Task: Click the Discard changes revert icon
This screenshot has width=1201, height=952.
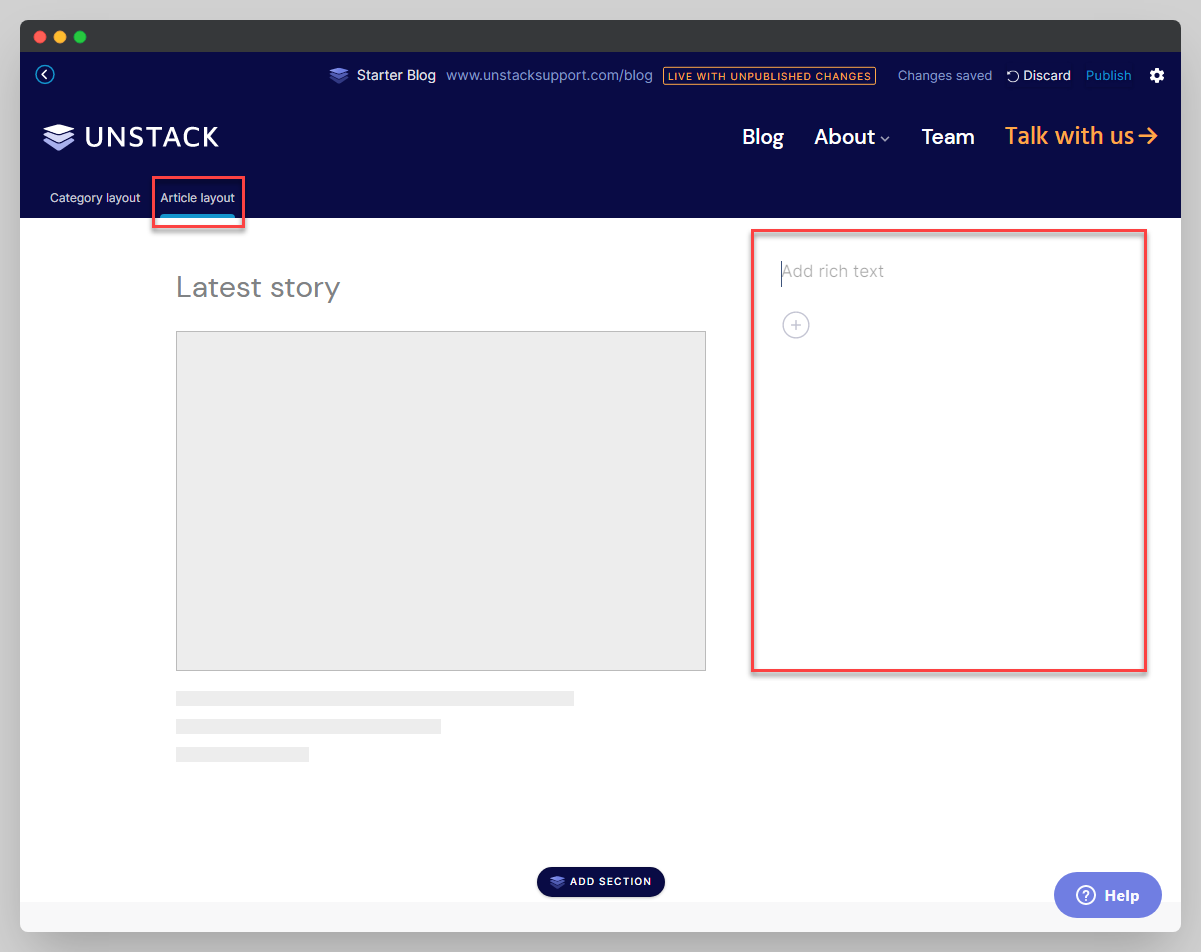Action: (1012, 75)
